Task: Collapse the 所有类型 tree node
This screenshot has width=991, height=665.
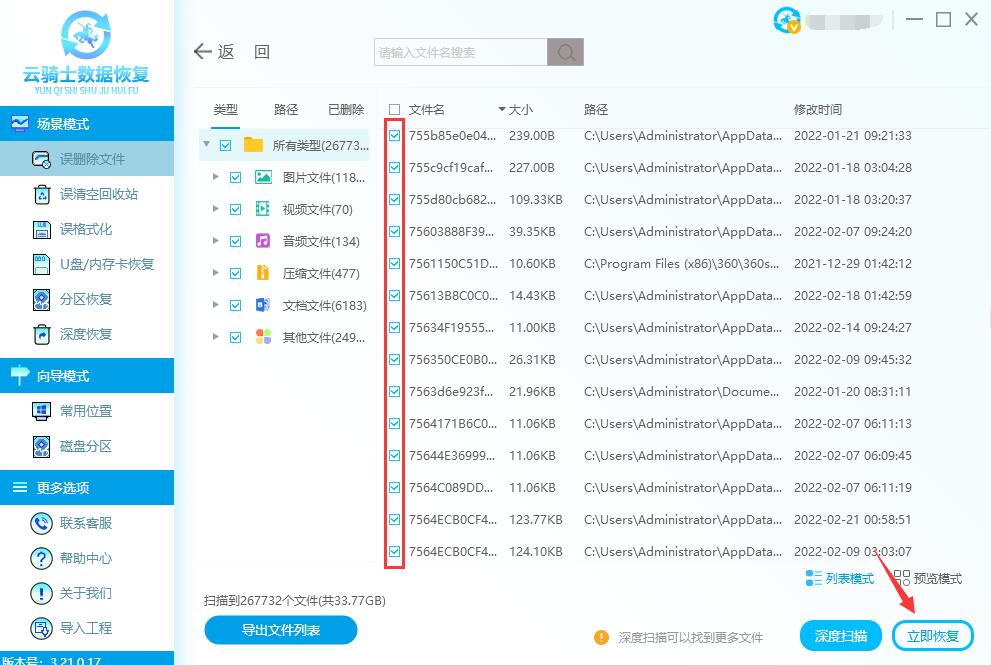Action: click(x=207, y=144)
